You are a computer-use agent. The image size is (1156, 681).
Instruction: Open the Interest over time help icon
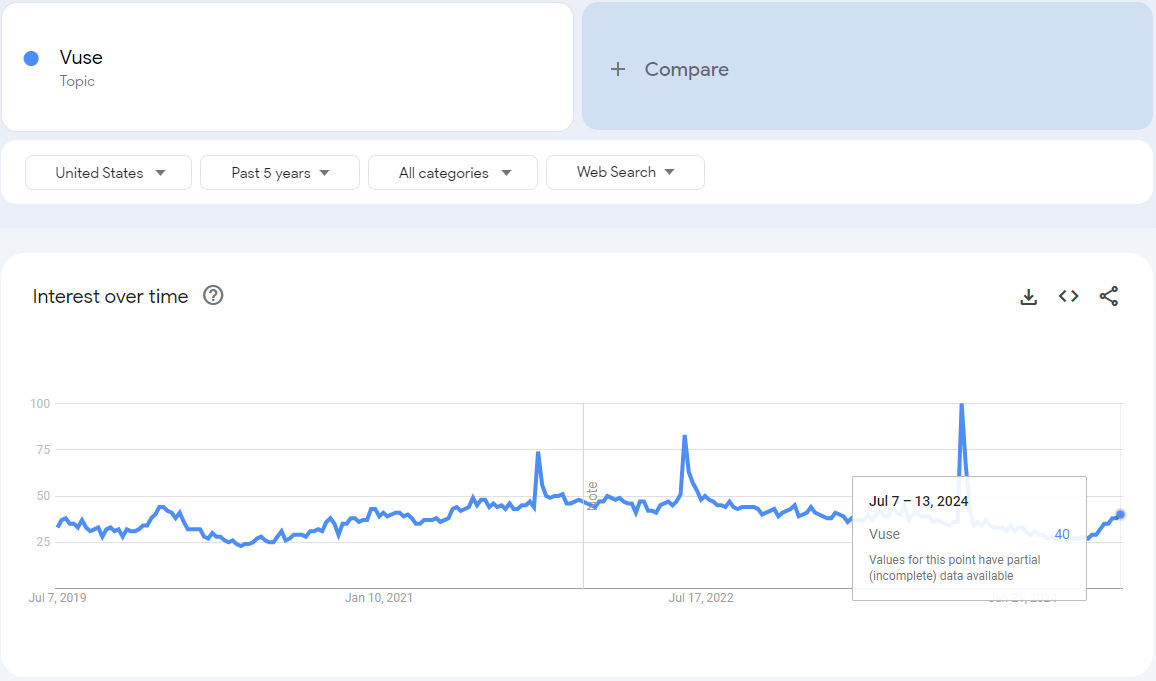[x=213, y=296]
